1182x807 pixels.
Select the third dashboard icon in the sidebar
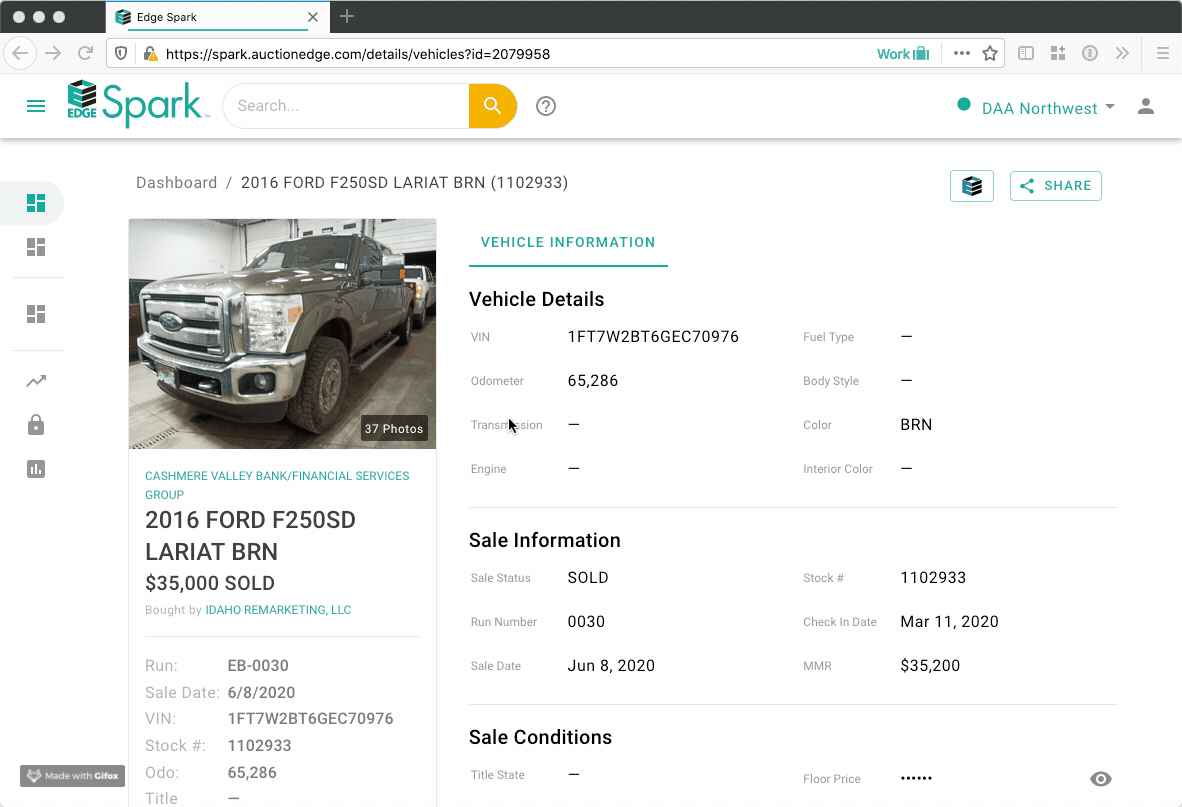click(35, 313)
